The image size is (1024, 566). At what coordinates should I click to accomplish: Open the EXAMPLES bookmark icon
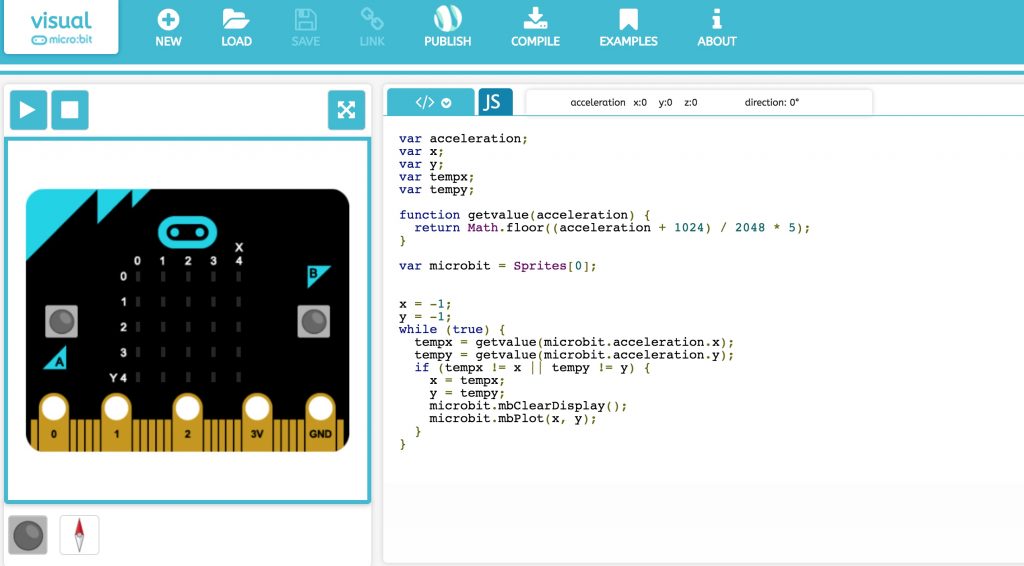[x=628, y=20]
